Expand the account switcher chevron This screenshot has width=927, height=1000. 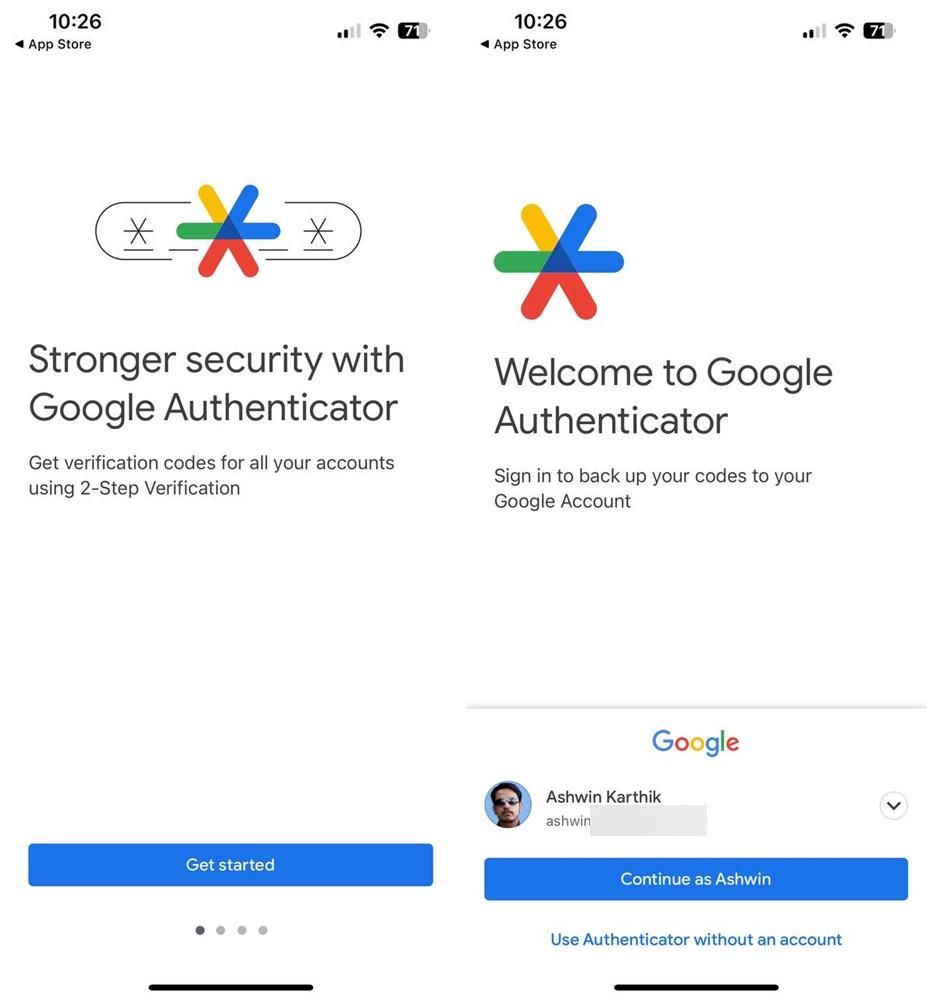click(893, 805)
